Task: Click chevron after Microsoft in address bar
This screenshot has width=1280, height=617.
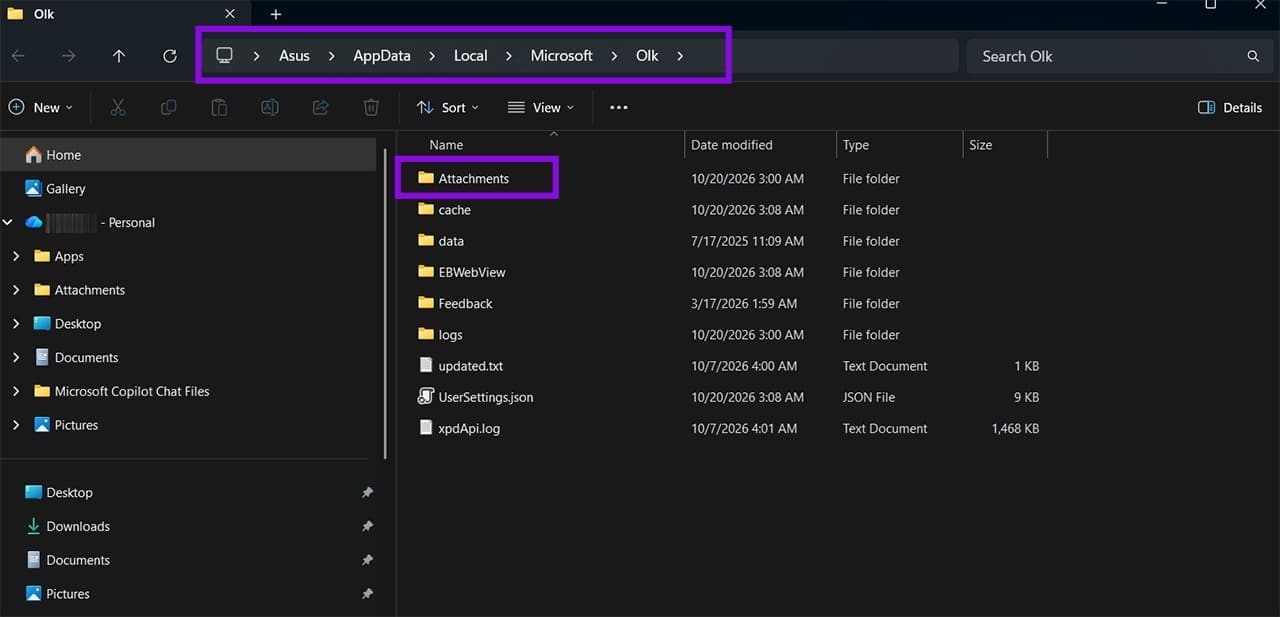Action: [614, 56]
